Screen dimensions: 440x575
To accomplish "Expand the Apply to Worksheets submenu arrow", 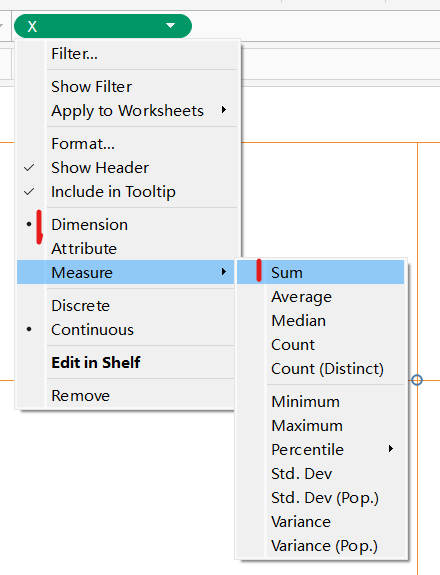I will pyautogui.click(x=224, y=110).
